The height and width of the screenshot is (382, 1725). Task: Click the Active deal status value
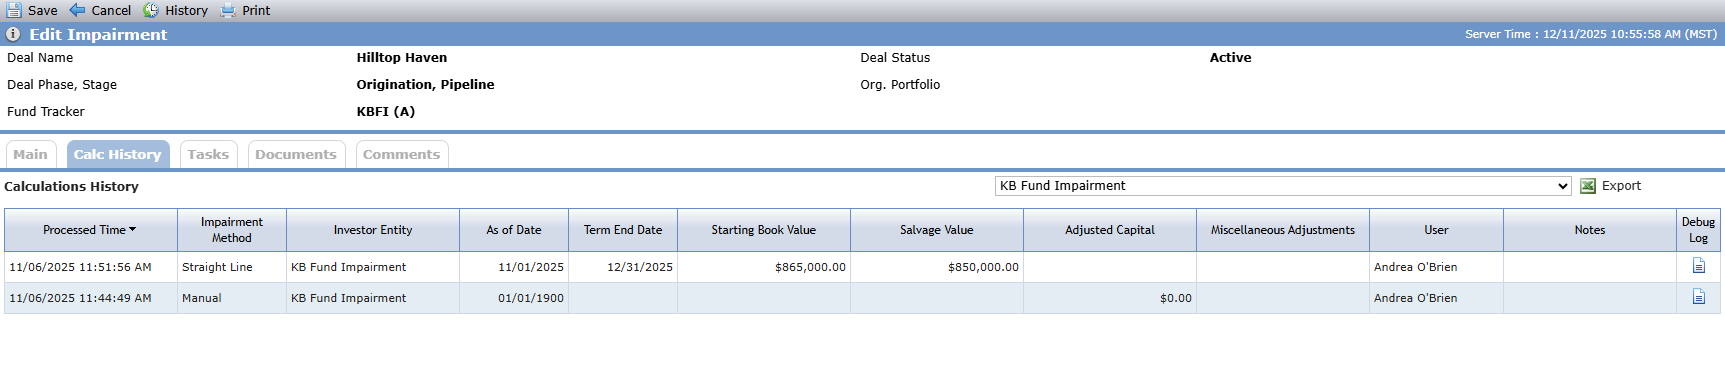(1230, 58)
